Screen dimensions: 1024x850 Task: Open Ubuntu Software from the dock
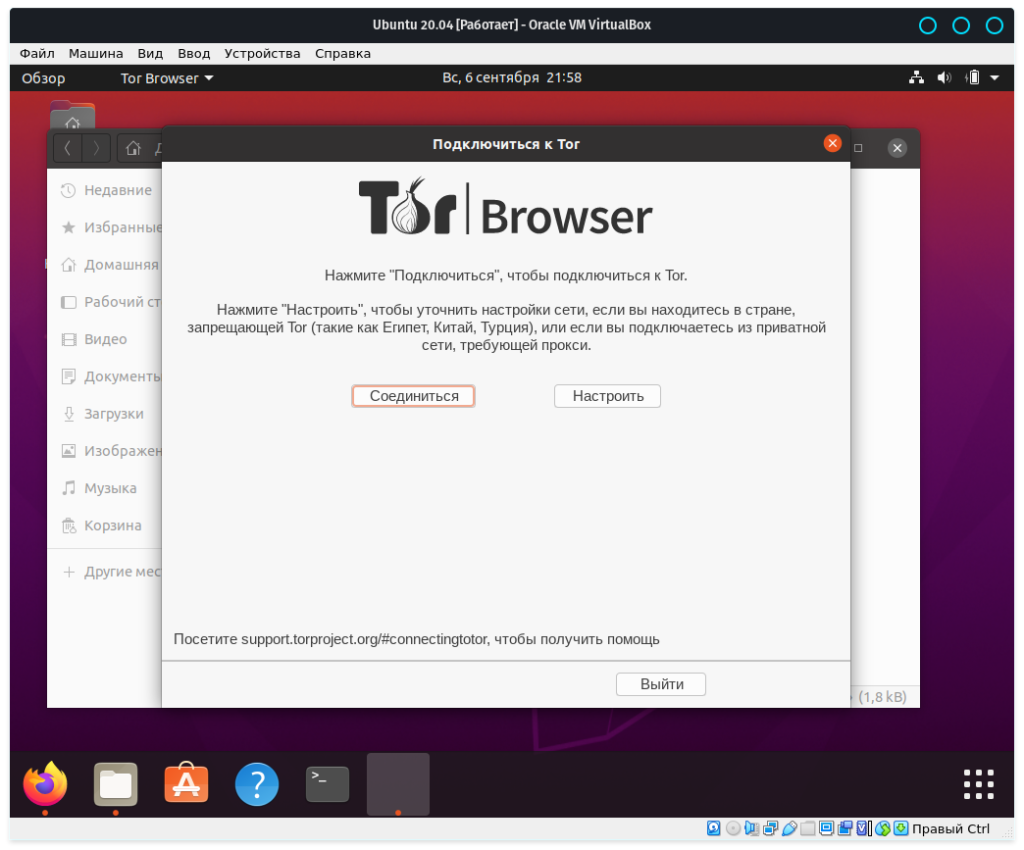click(x=186, y=784)
